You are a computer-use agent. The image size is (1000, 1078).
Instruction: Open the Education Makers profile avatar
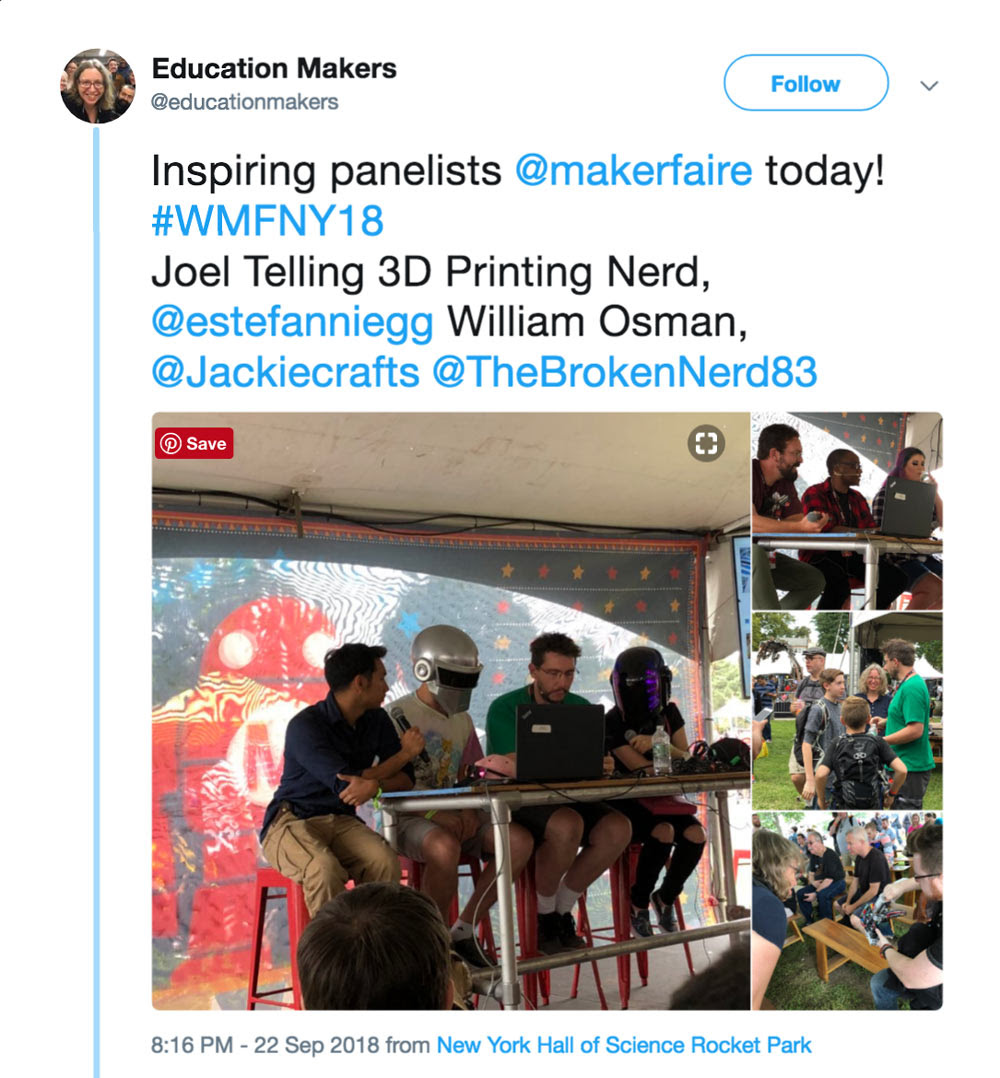(98, 86)
